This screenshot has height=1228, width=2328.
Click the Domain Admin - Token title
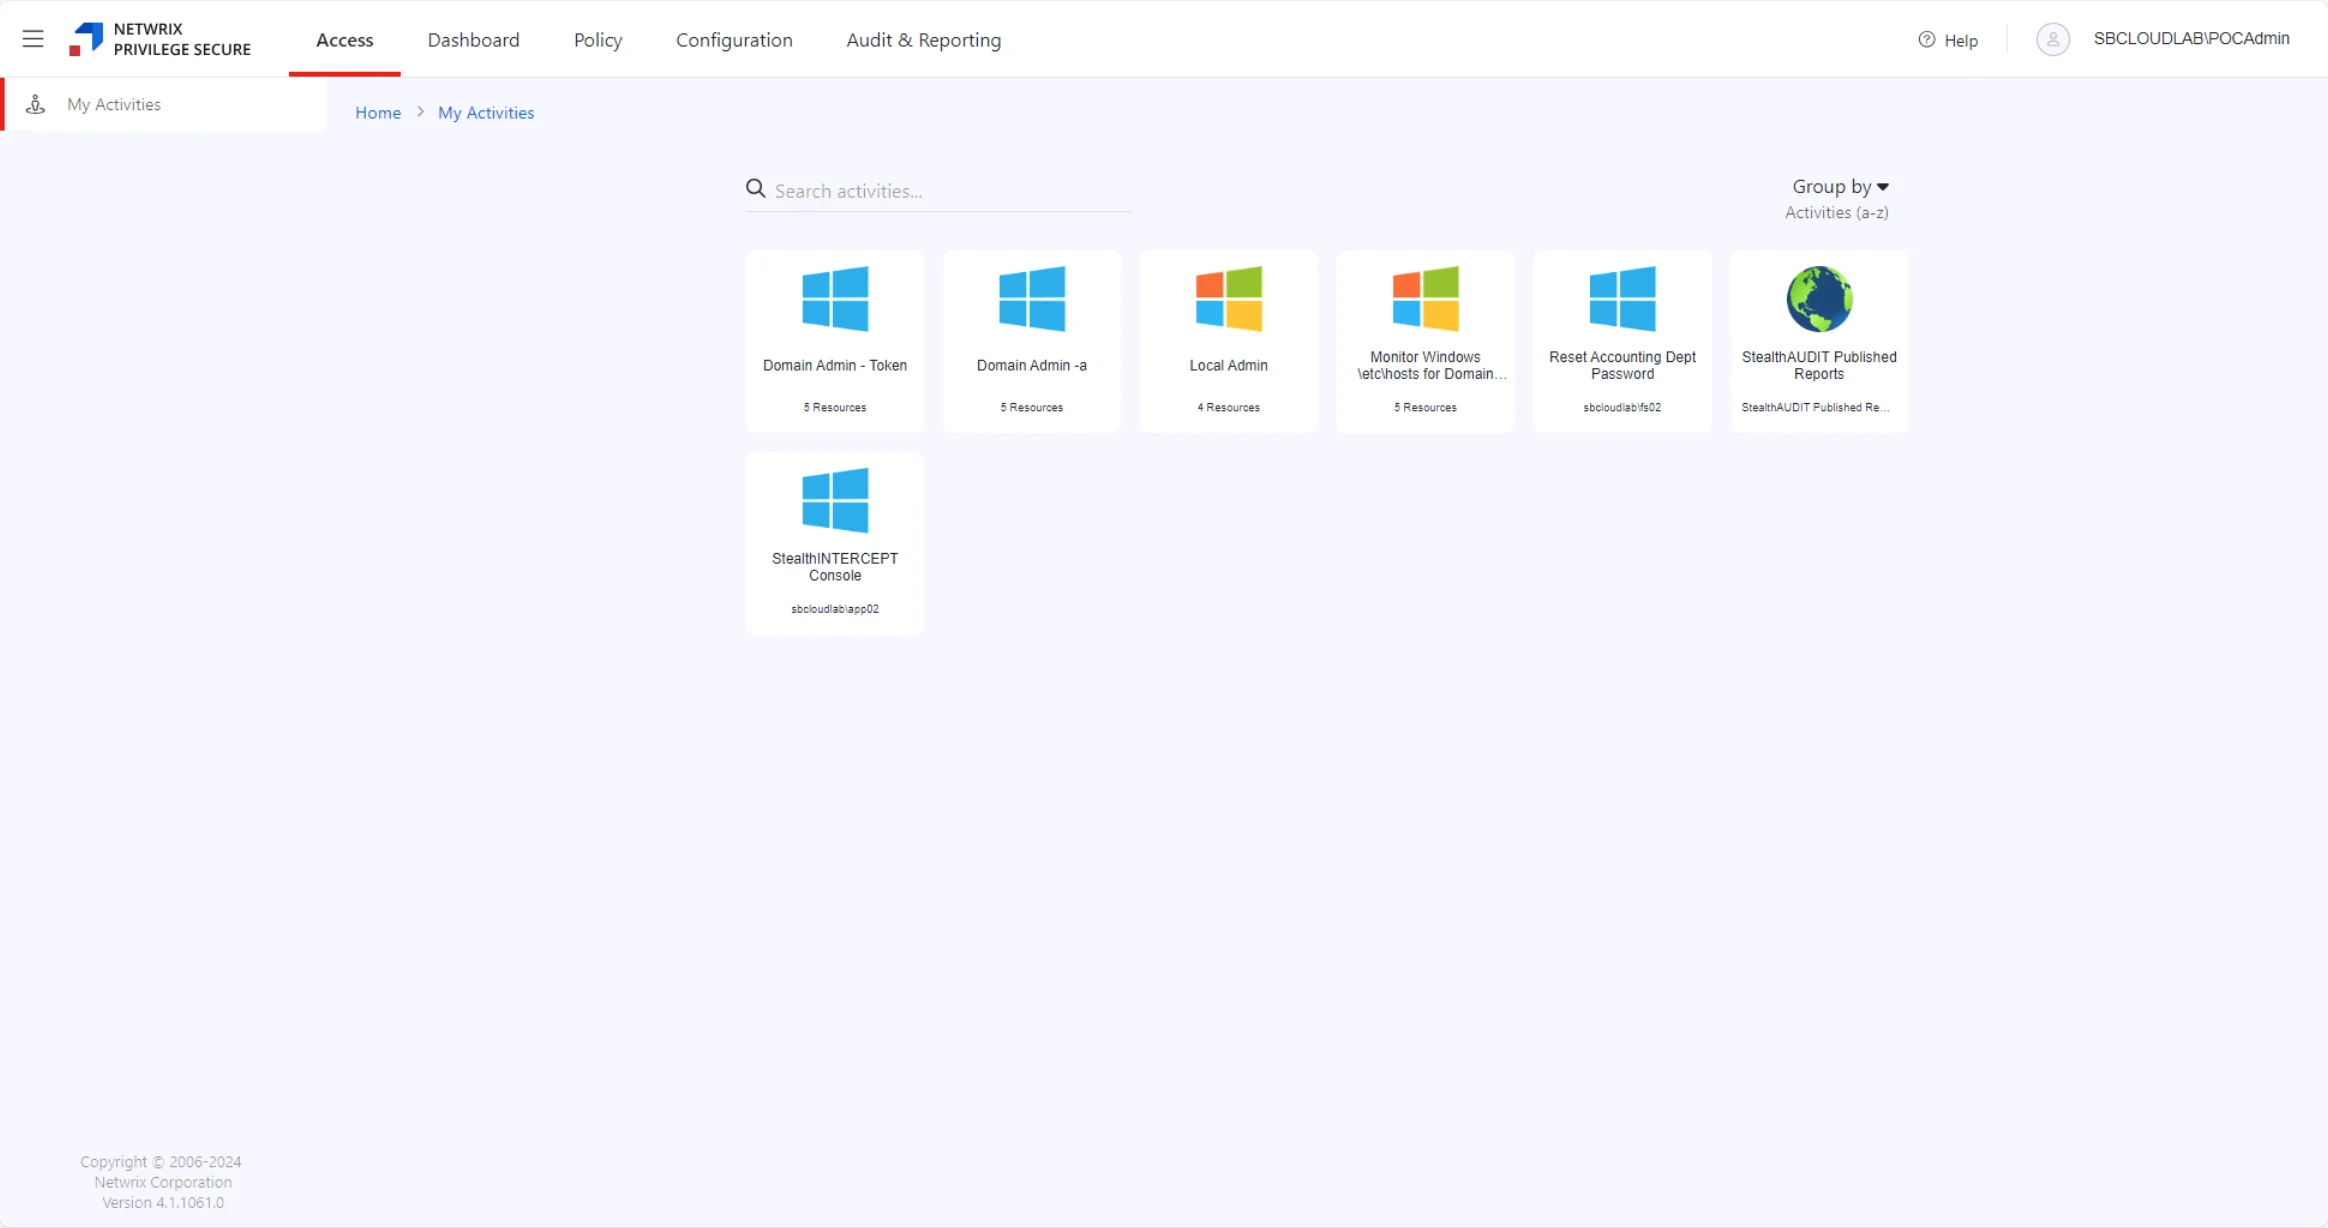(x=835, y=365)
